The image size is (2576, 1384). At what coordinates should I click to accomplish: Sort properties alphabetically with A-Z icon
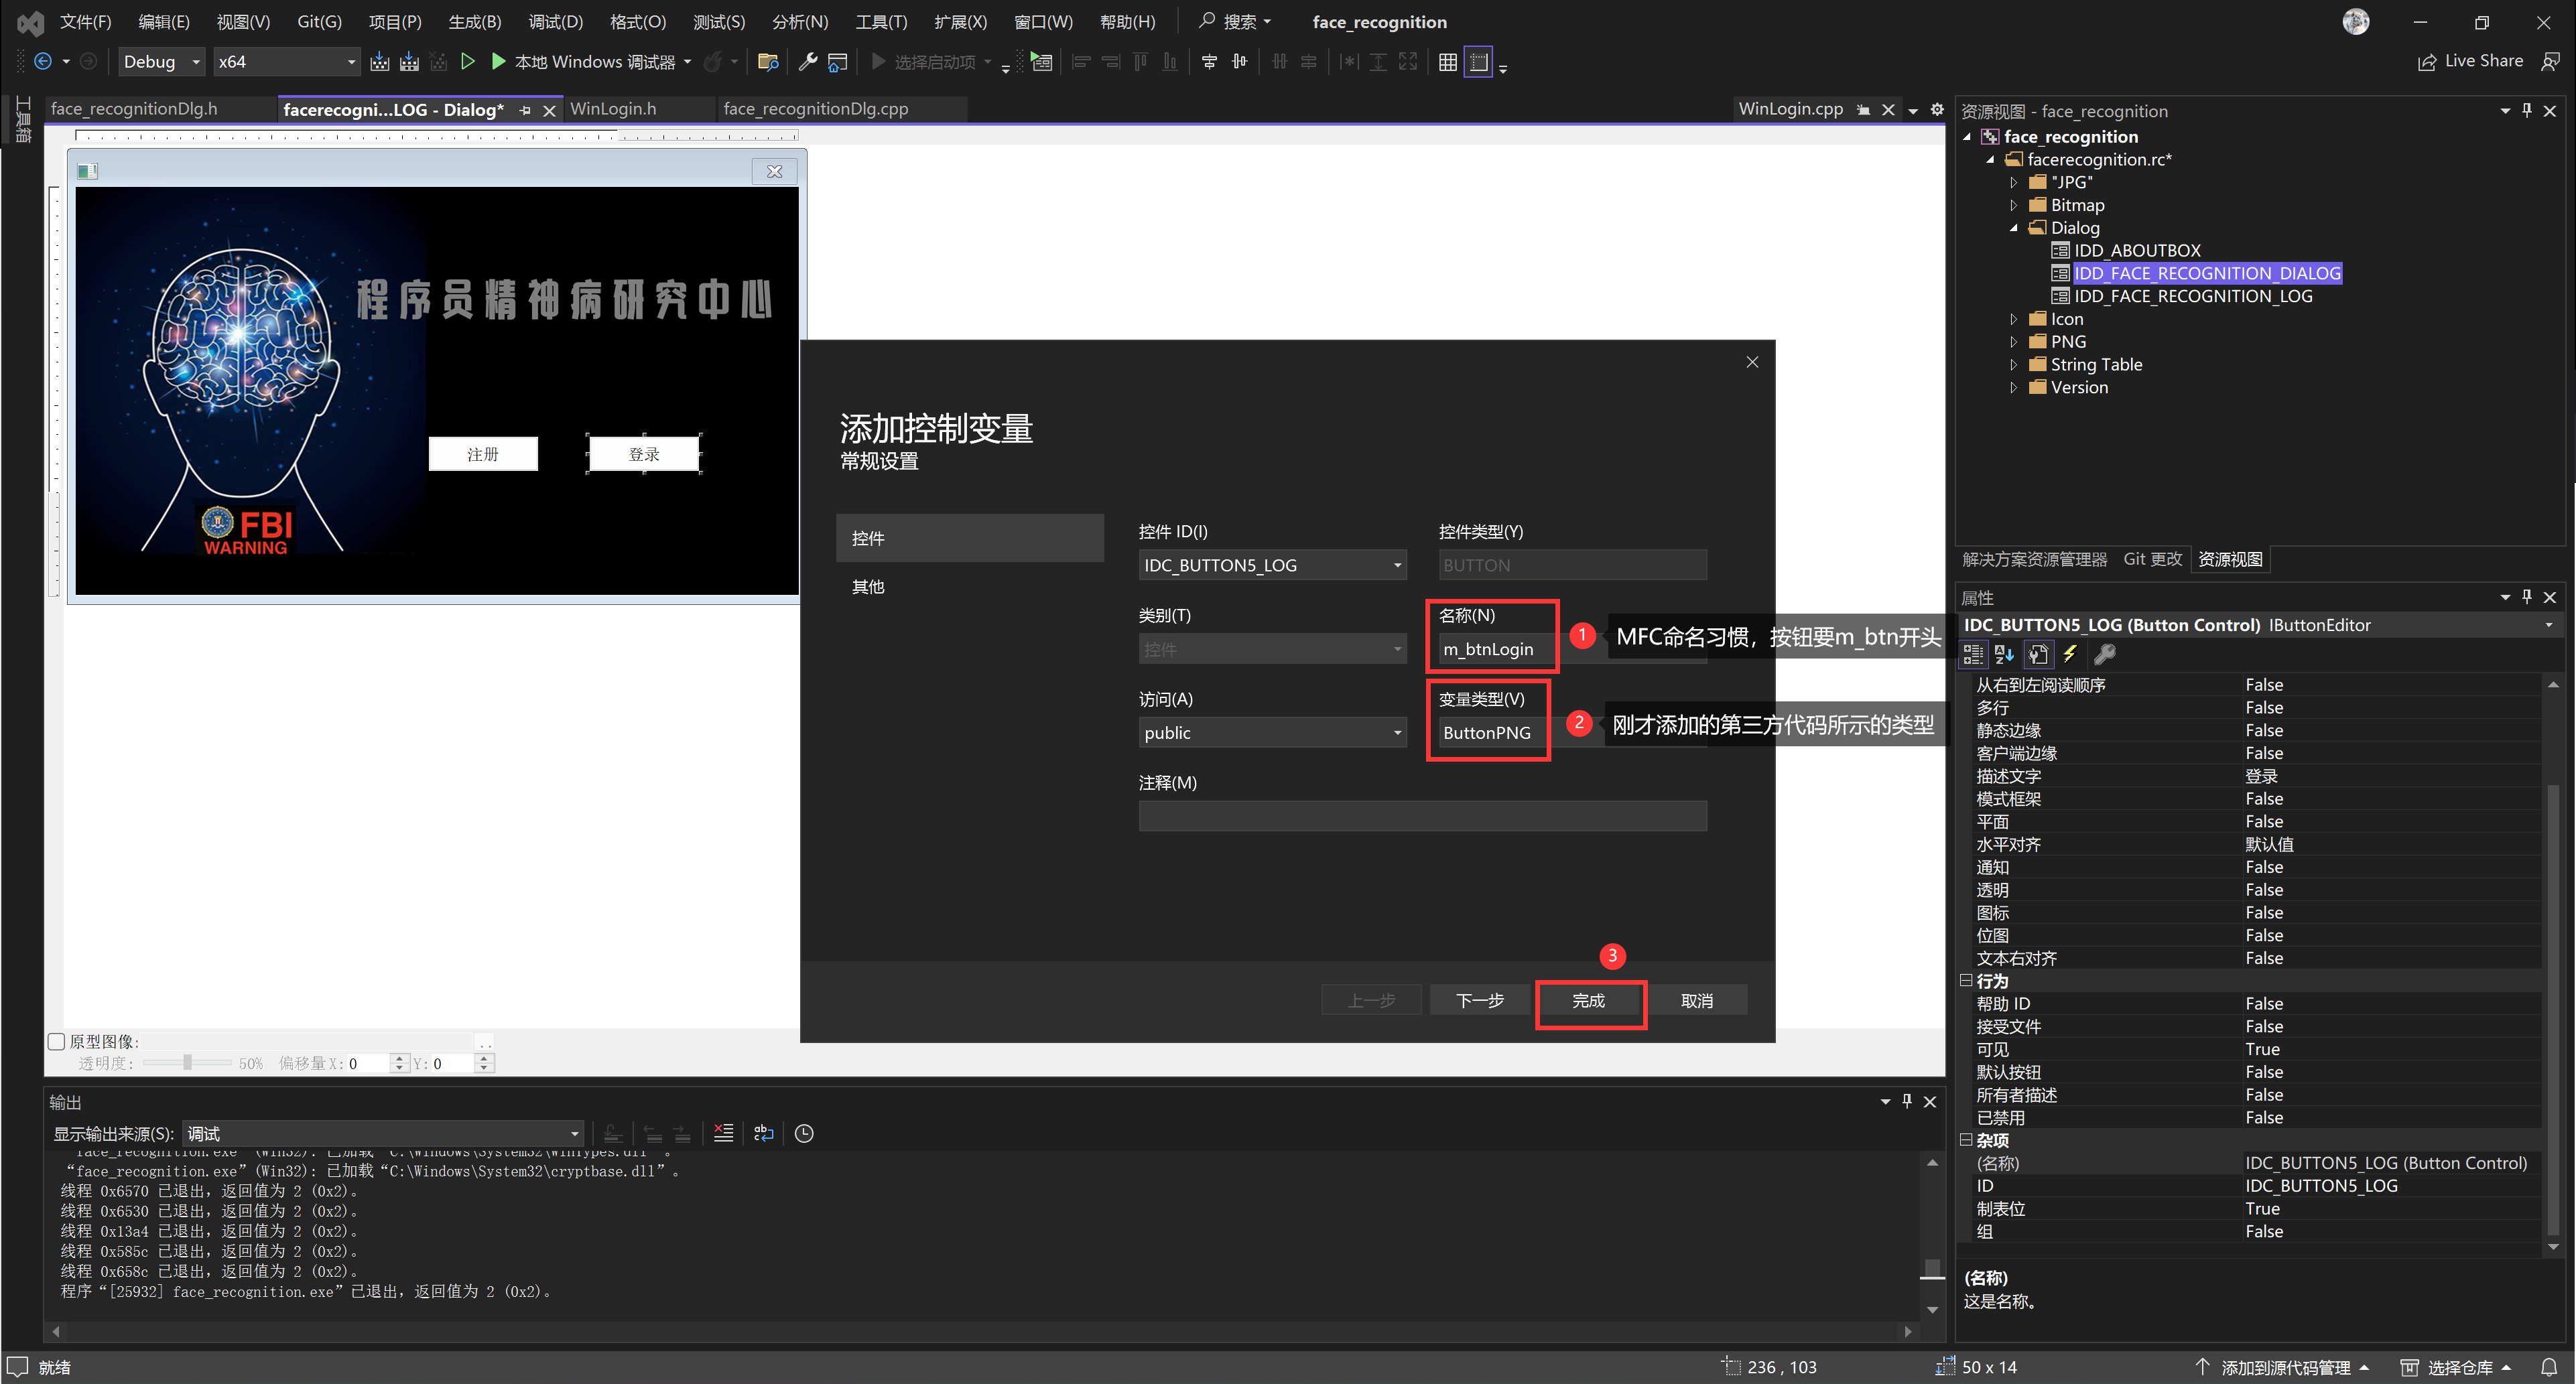(x=2004, y=654)
